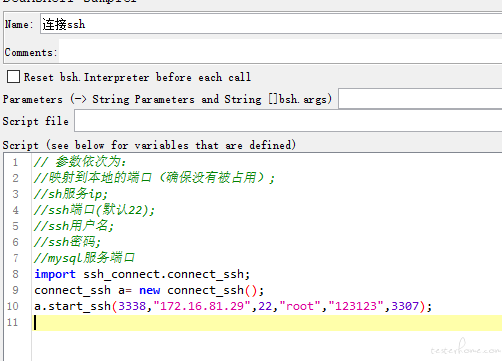Click 'a.start_ssh' method name on line 10
Image resolution: width=502 pixels, height=361 pixels.
click(x=73, y=306)
